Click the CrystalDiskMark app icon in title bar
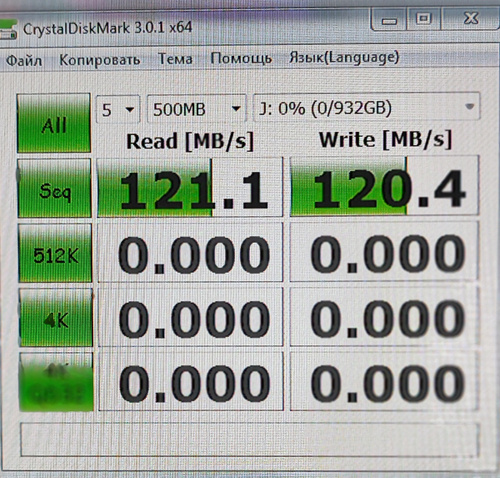The height and width of the screenshot is (478, 500). point(8,29)
